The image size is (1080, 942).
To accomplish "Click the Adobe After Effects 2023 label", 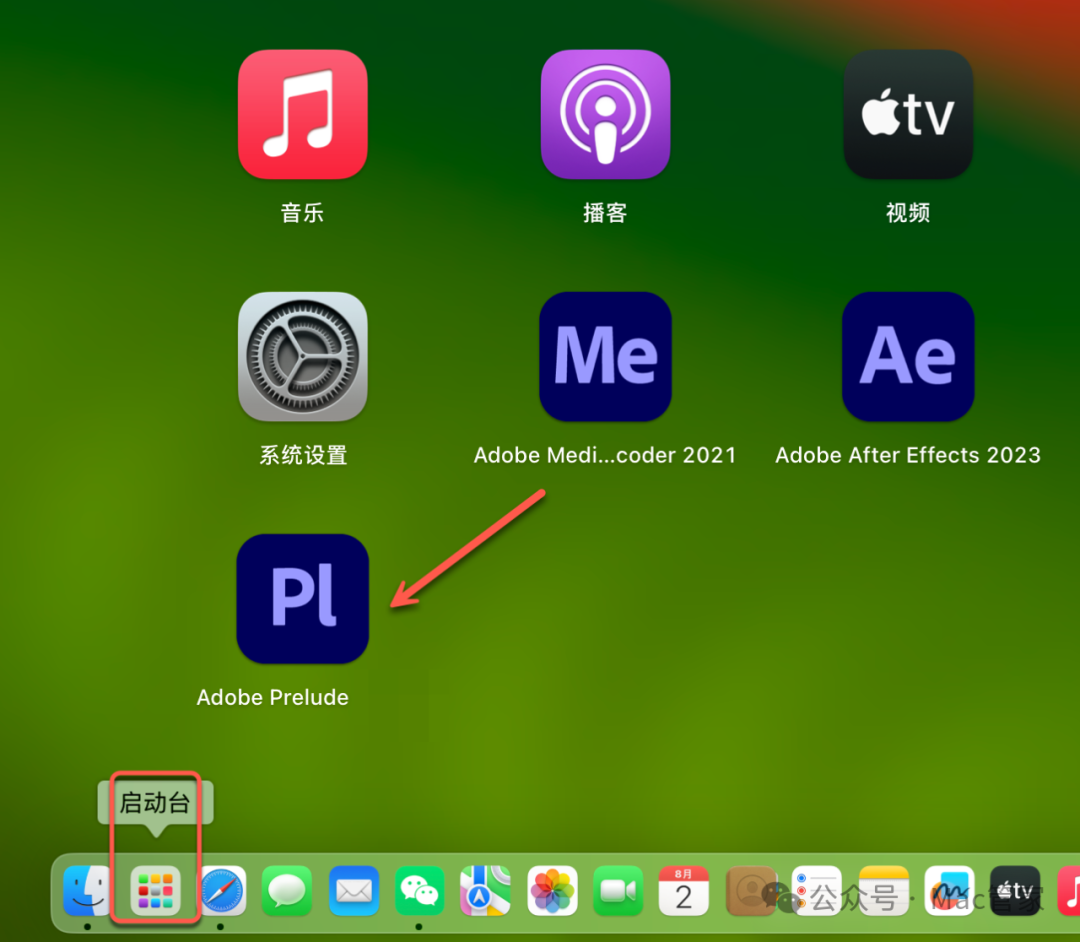I will click(x=908, y=456).
